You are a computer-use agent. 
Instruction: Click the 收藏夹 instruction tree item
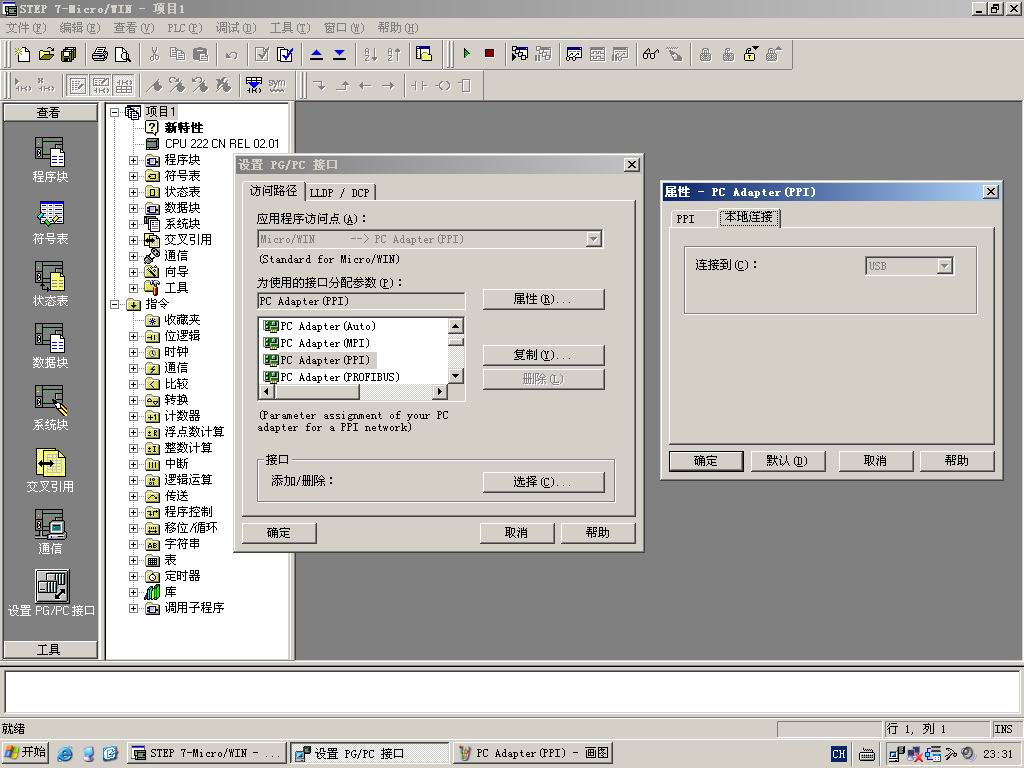tap(182, 320)
